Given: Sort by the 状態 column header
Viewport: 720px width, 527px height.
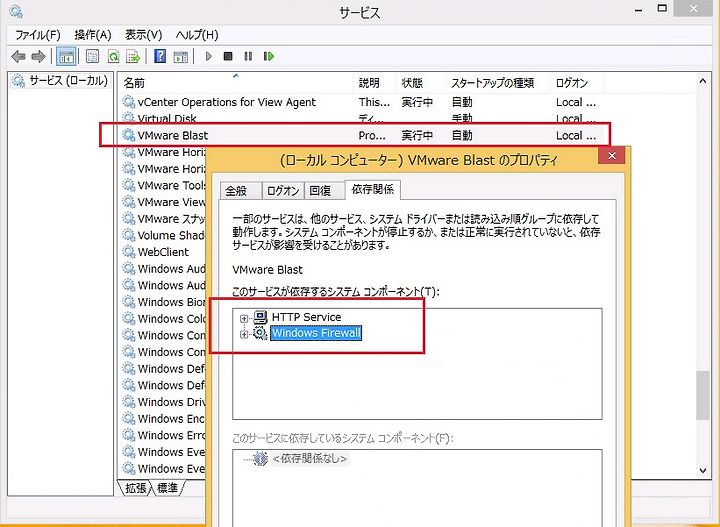Looking at the screenshot, I should click(420, 83).
